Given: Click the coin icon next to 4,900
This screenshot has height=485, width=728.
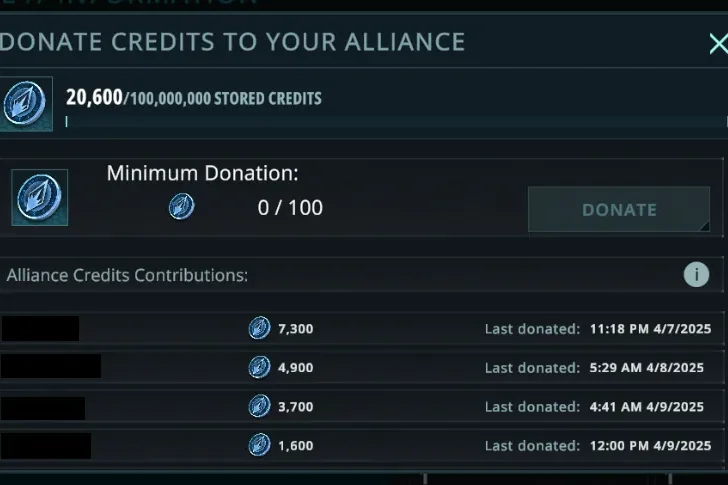Looking at the screenshot, I should [259, 367].
